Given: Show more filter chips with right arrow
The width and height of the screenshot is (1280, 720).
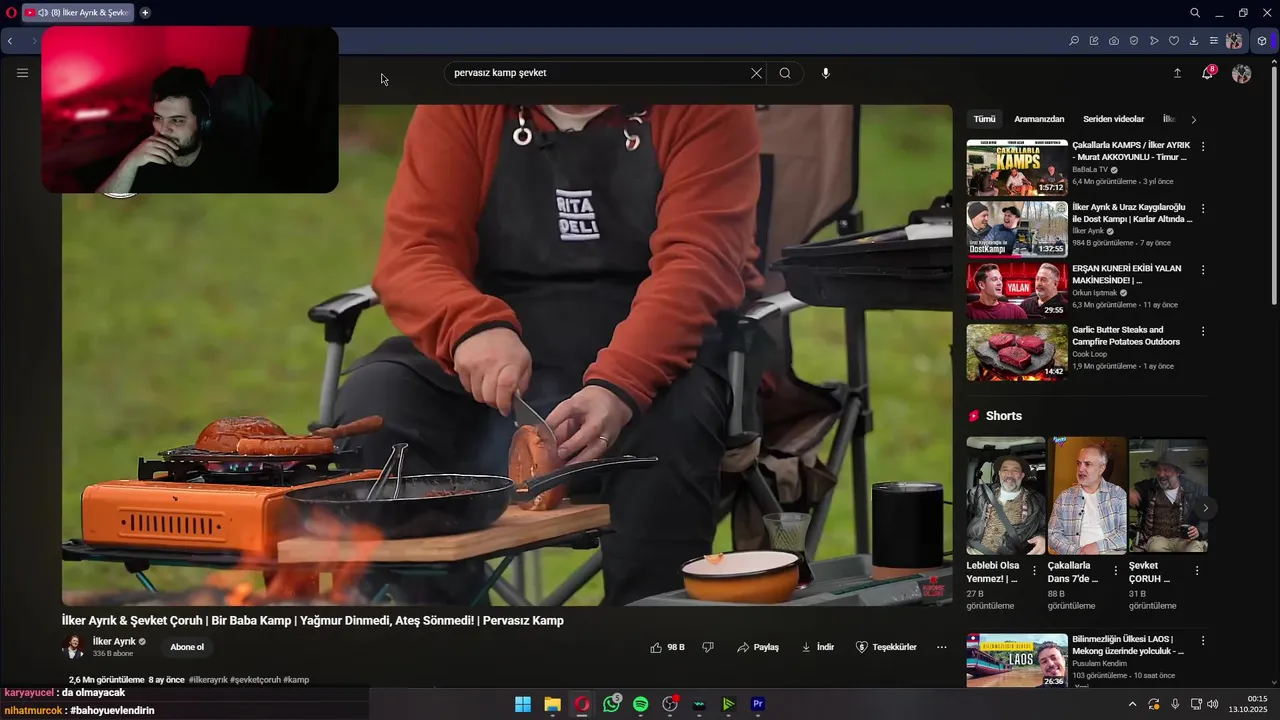Looking at the screenshot, I should (x=1193, y=119).
